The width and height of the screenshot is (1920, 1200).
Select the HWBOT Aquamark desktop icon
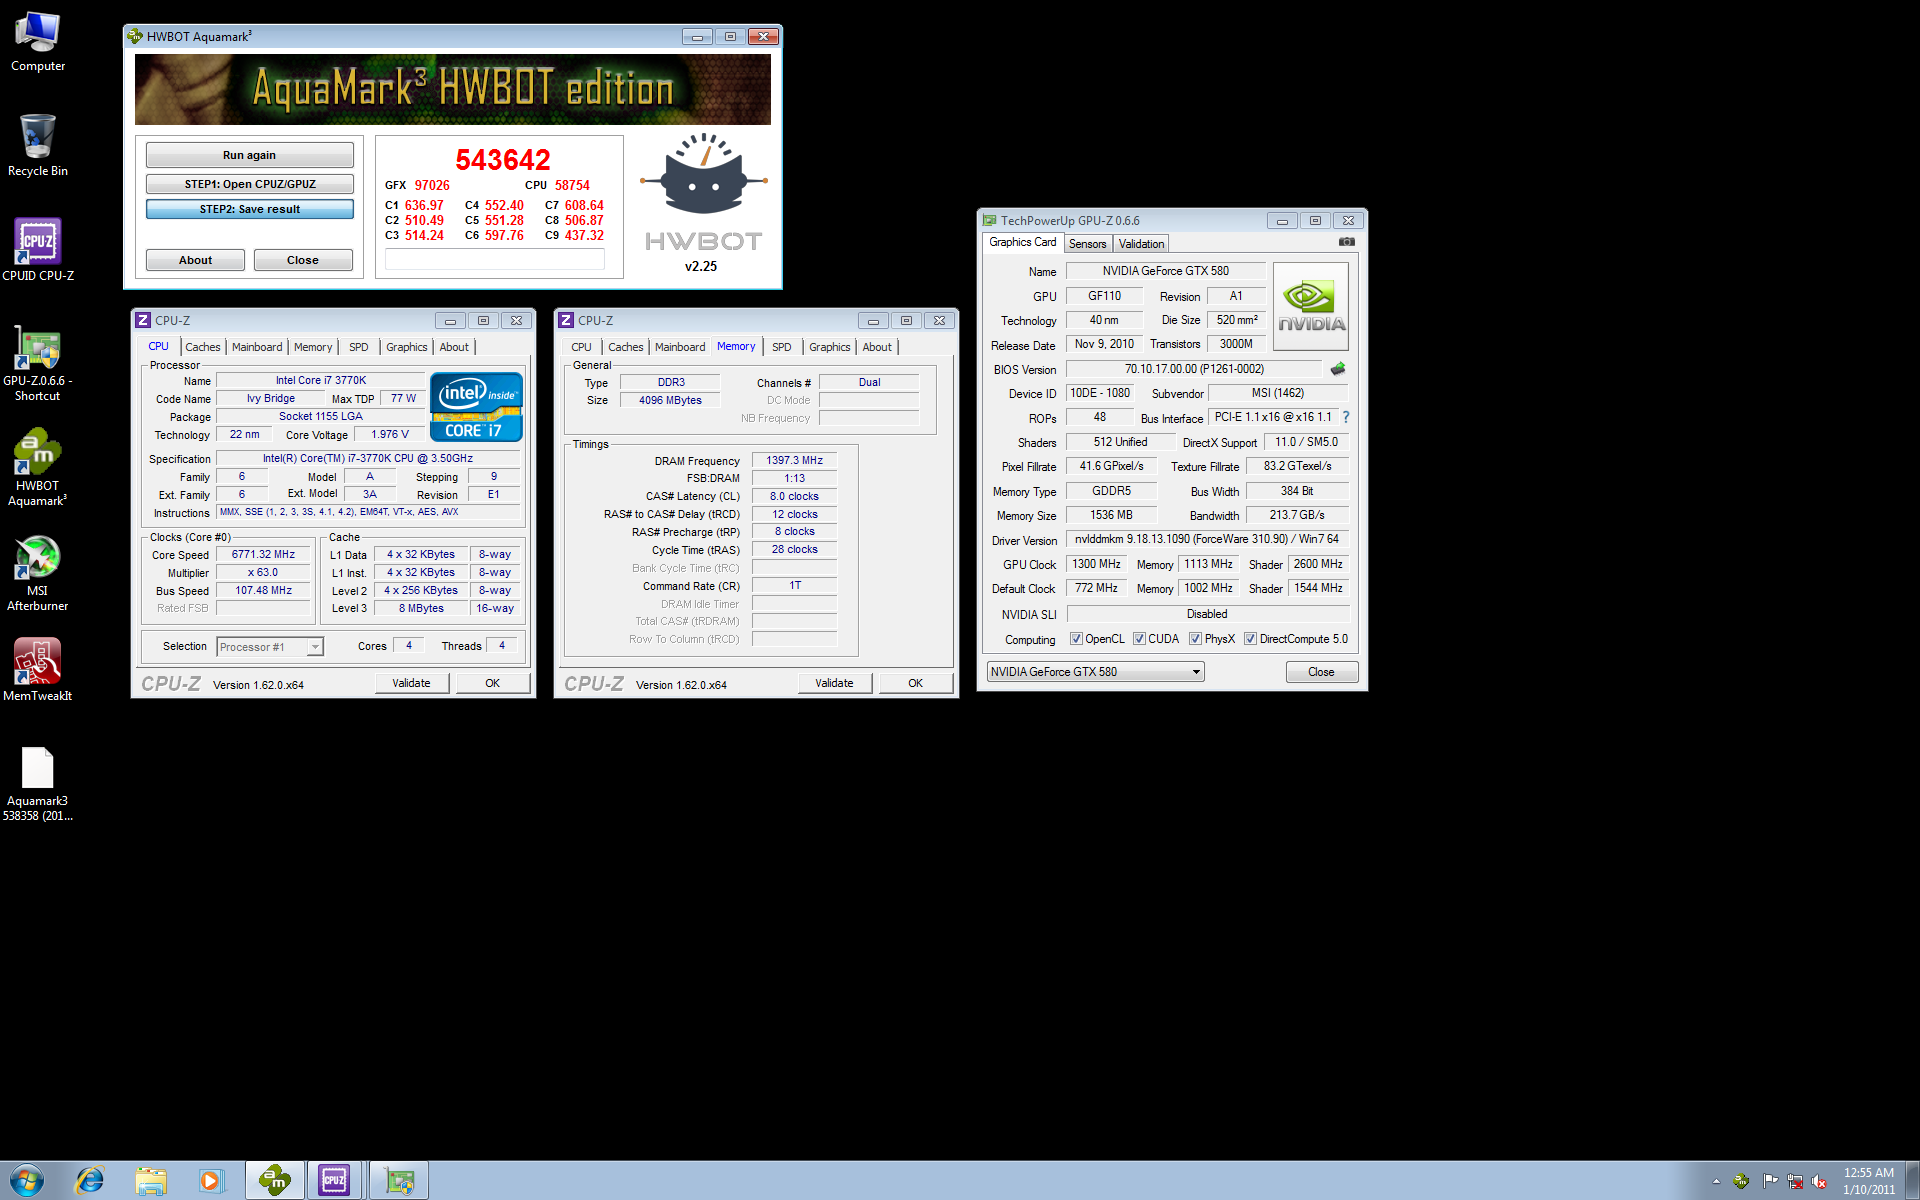(37, 467)
